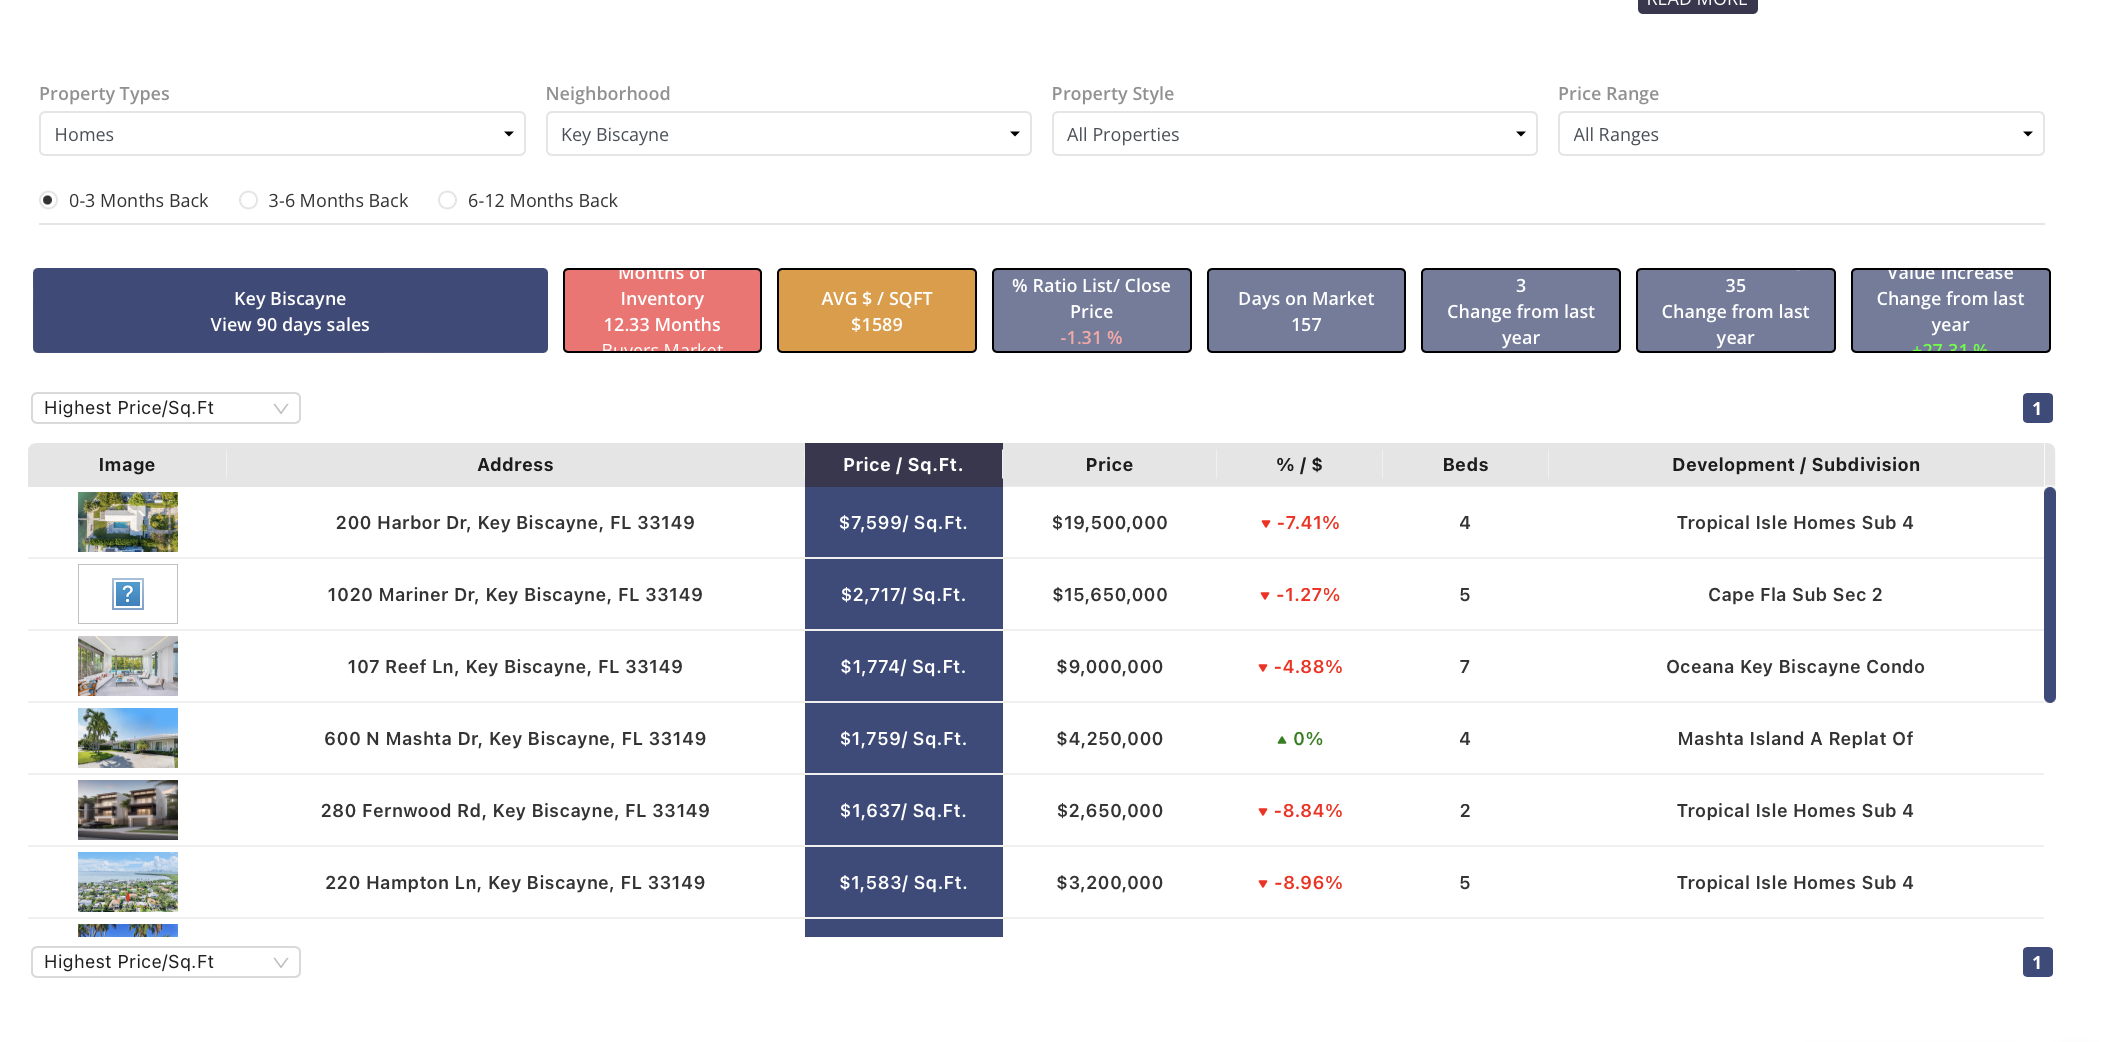Click the -8.96% change value
The width and height of the screenshot is (2112, 1042).
[x=1300, y=883]
